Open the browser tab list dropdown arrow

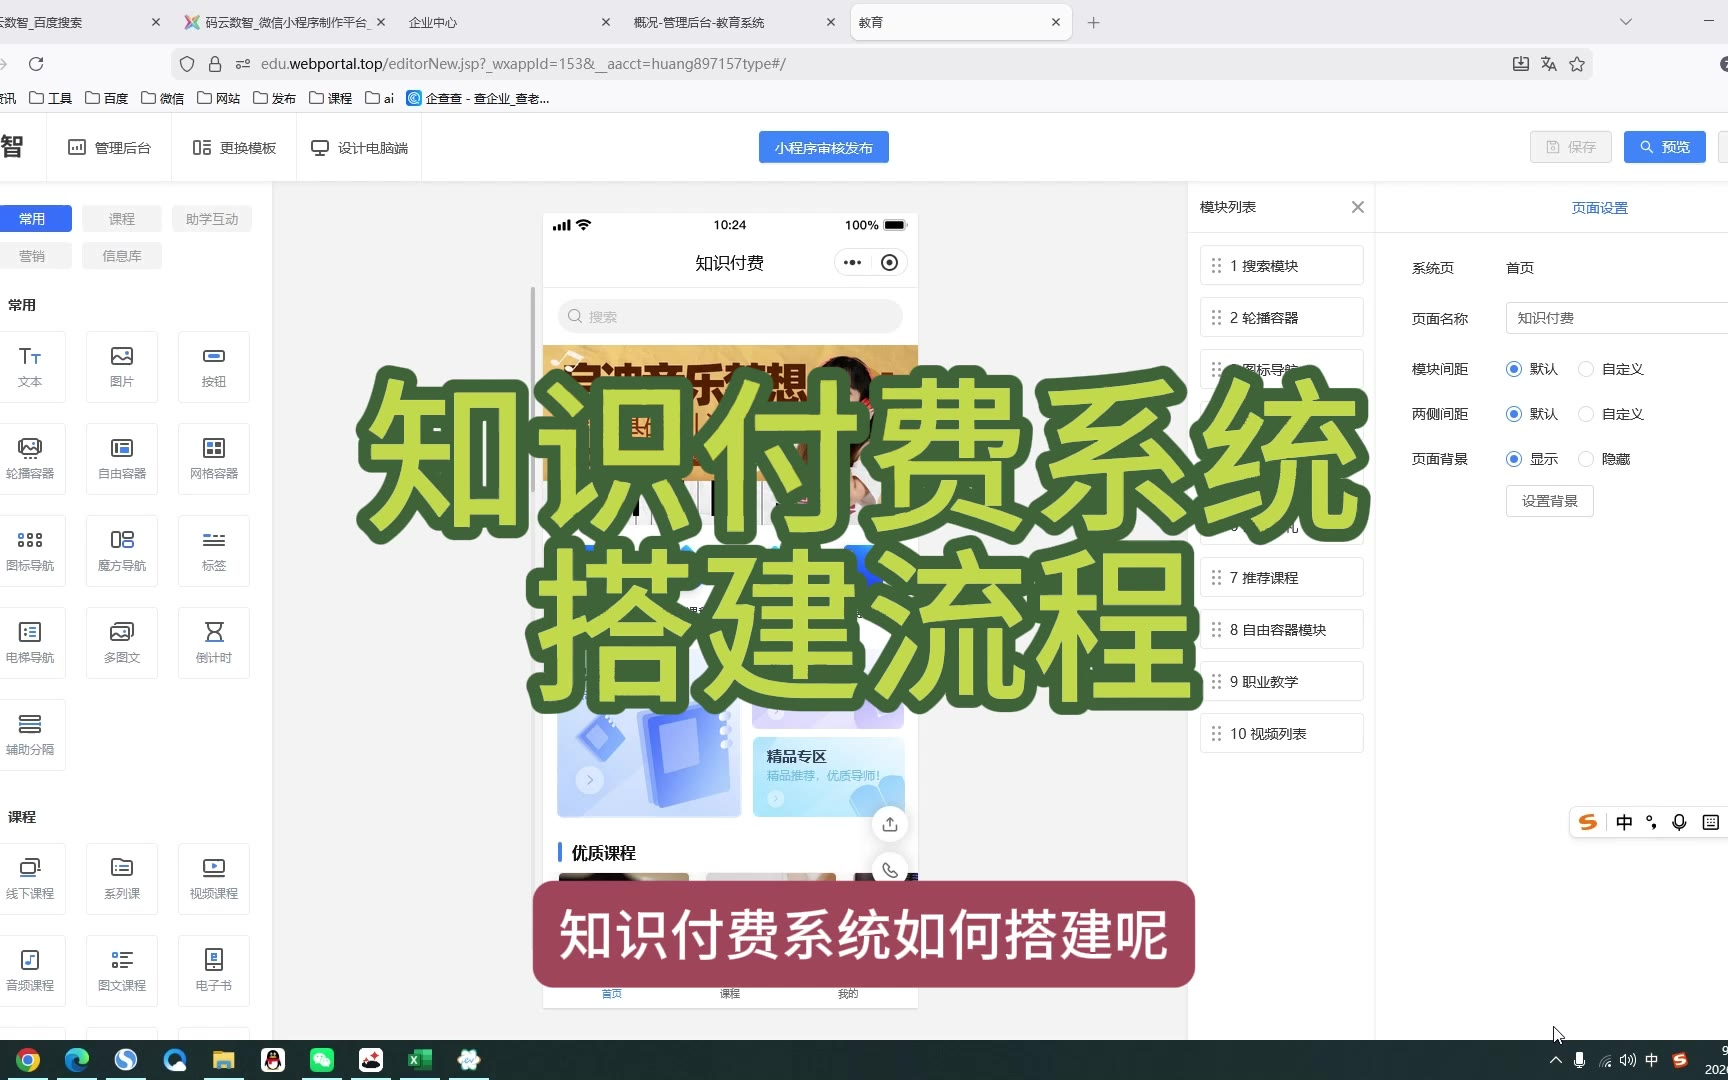point(1625,22)
